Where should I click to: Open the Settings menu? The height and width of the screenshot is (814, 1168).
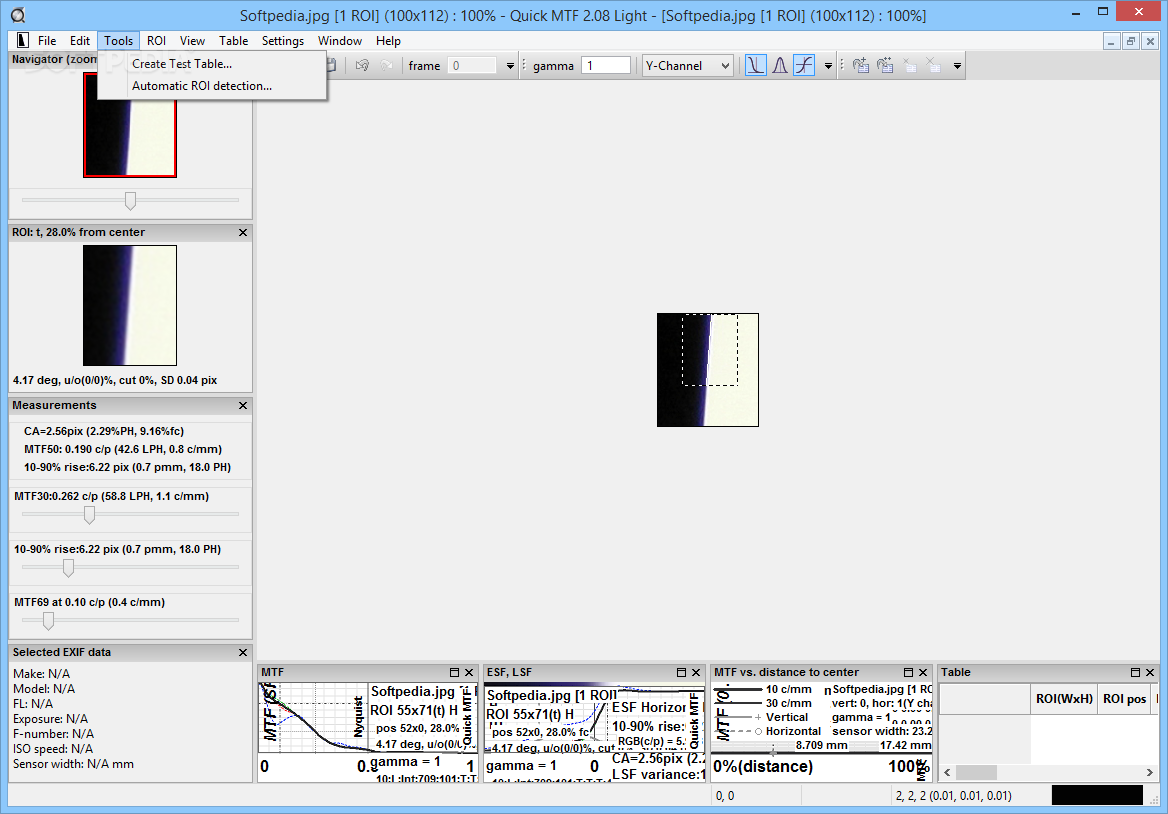pos(283,41)
